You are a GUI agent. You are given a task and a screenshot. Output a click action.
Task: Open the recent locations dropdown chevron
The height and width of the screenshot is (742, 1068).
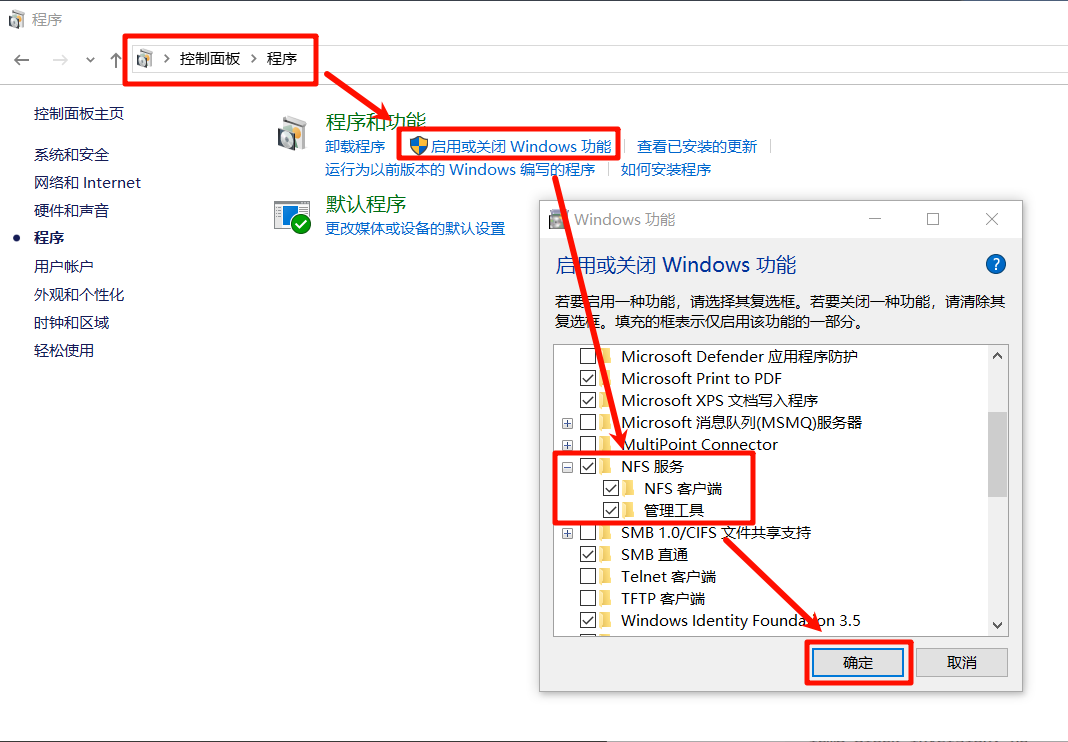click(x=90, y=60)
